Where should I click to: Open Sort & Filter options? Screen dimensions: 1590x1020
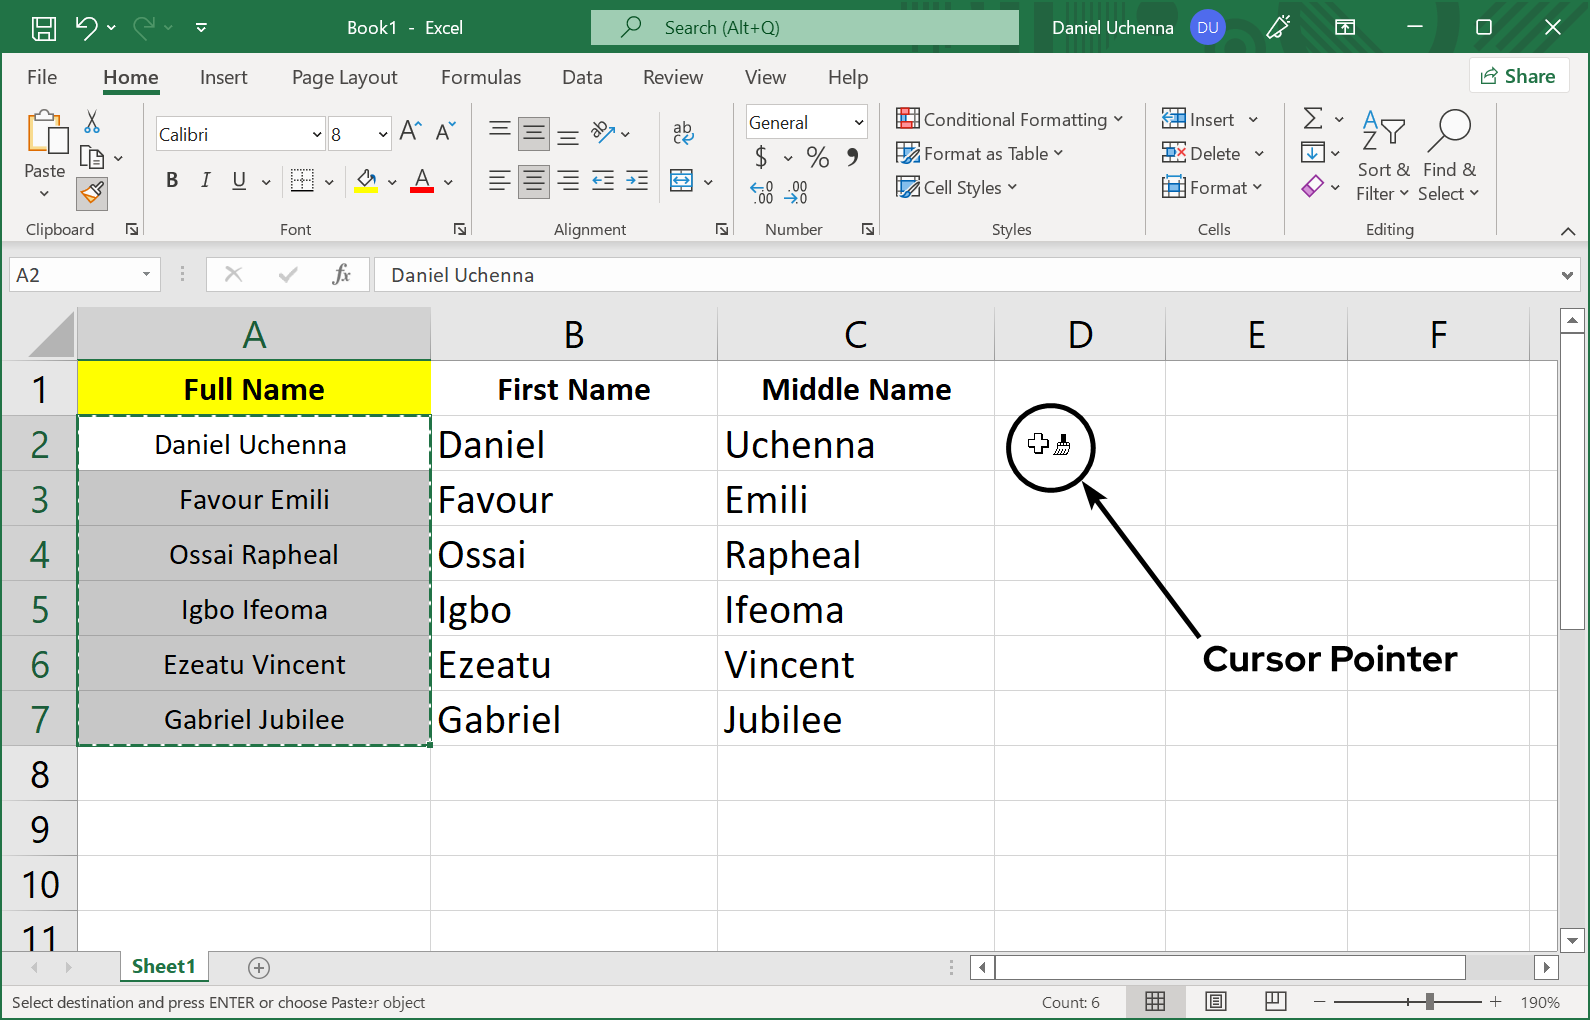pyautogui.click(x=1383, y=157)
